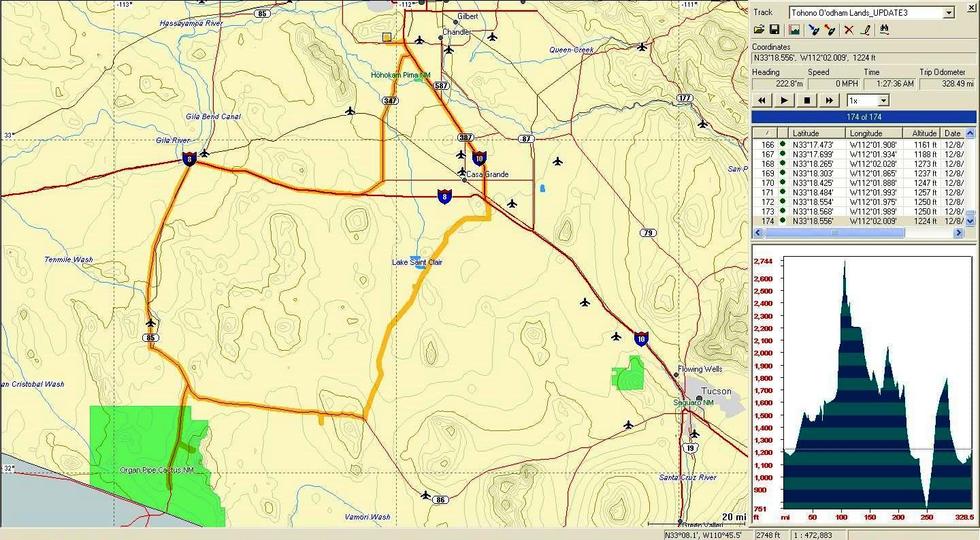This screenshot has height=540, width=980.
Task: Click the binoculars find icon
Action: click(884, 29)
